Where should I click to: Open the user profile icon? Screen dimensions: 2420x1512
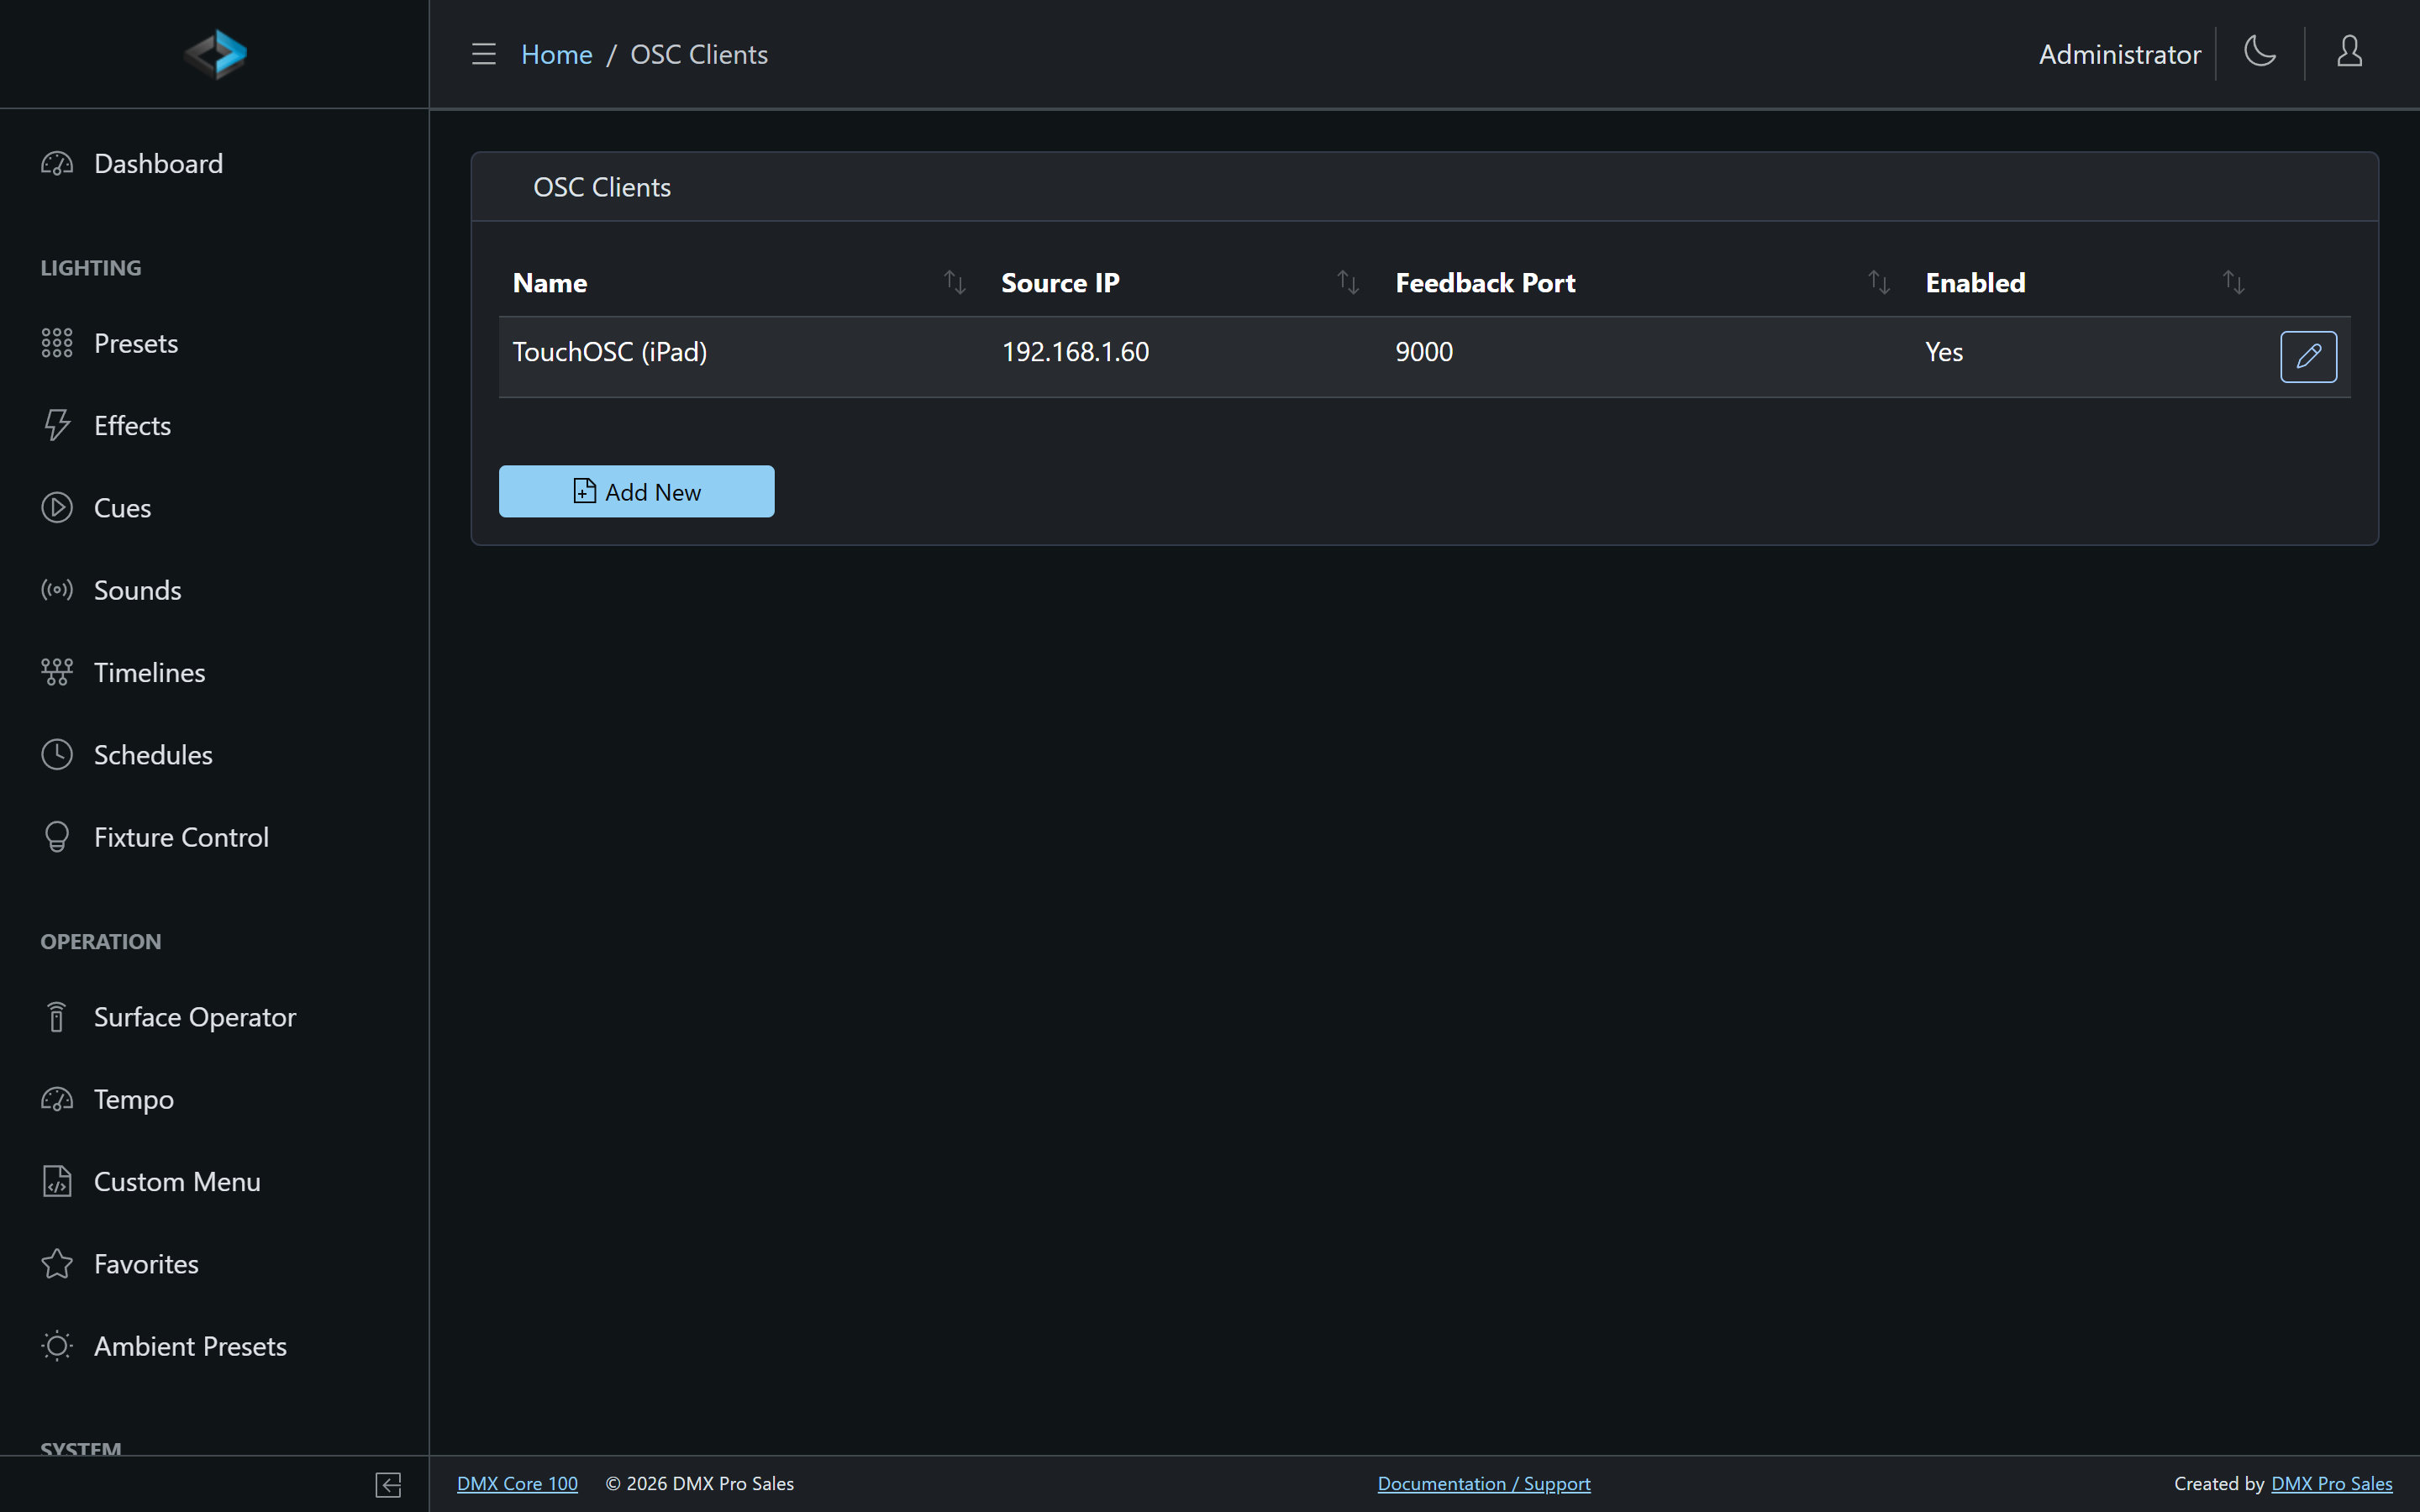(2350, 52)
